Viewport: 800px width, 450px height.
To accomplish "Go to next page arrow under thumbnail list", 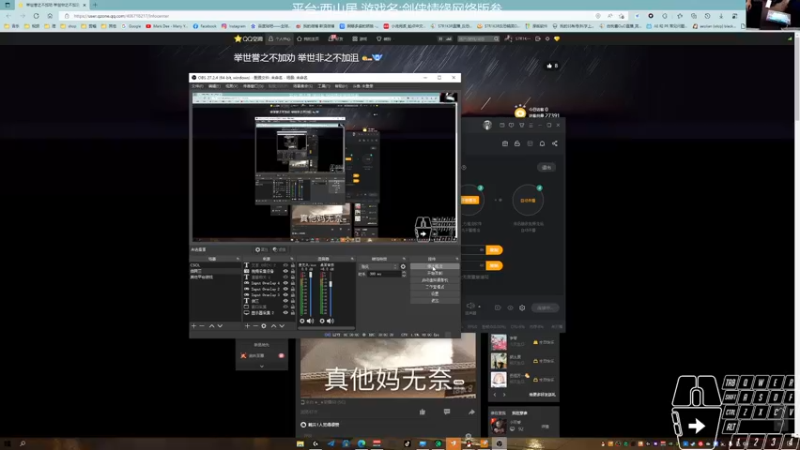I will point(504,395).
